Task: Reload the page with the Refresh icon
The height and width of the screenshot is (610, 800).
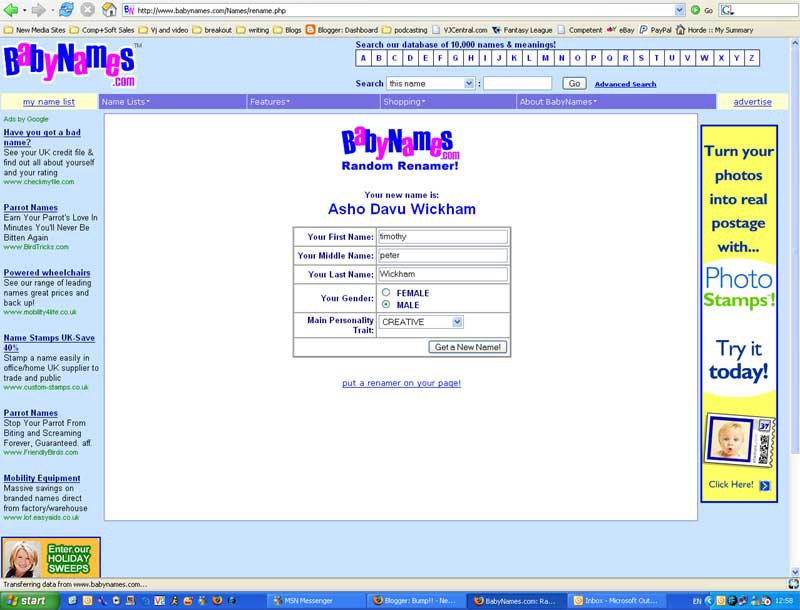Action: pos(66,10)
